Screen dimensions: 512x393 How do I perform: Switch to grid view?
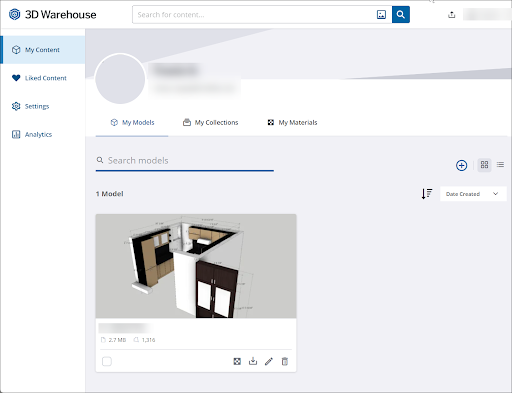484,165
